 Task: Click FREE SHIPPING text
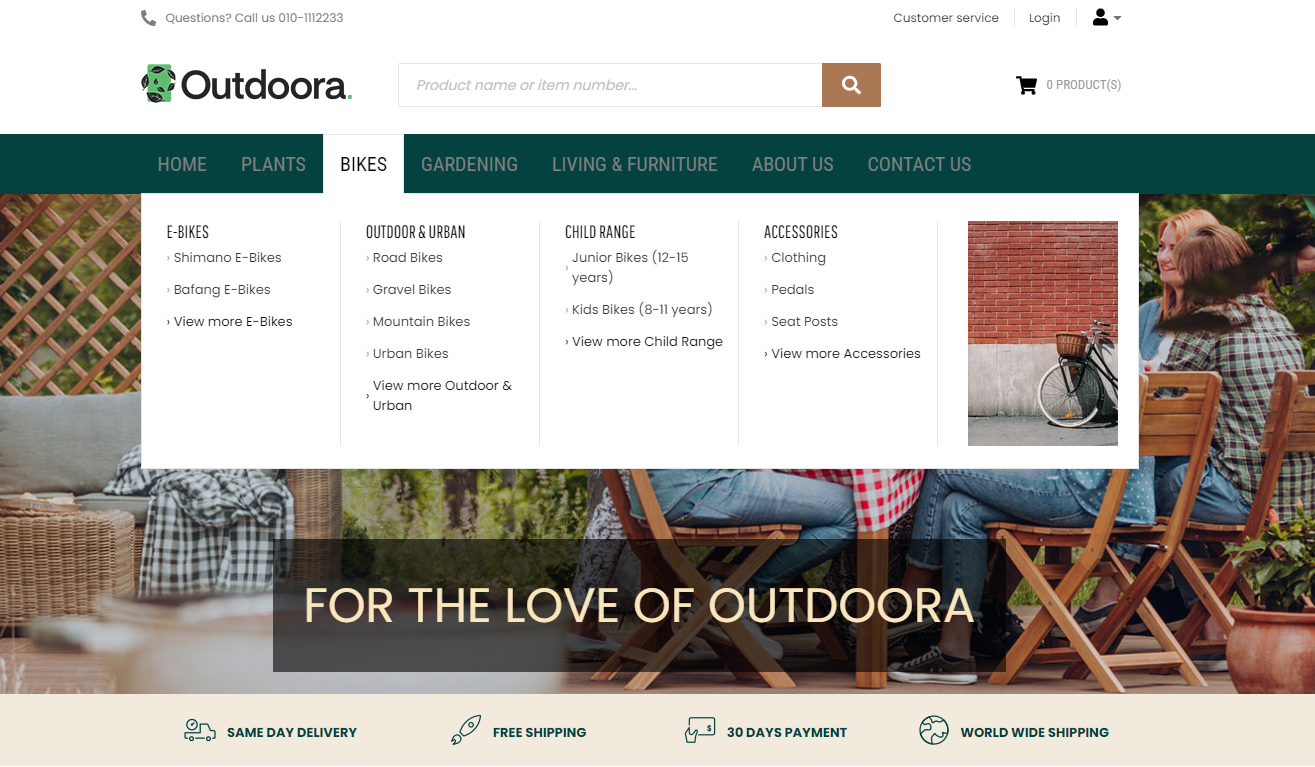540,732
